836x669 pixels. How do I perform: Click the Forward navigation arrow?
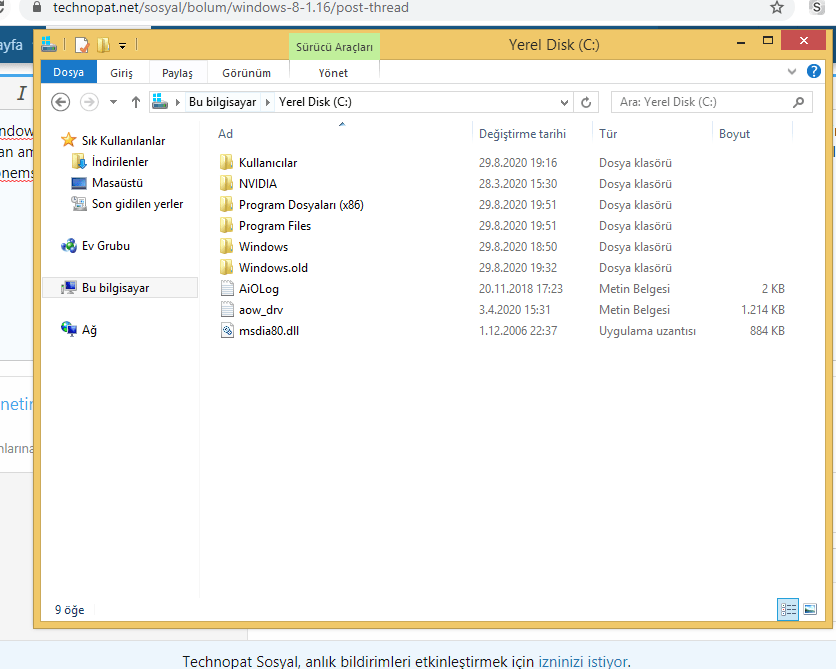[x=89, y=102]
